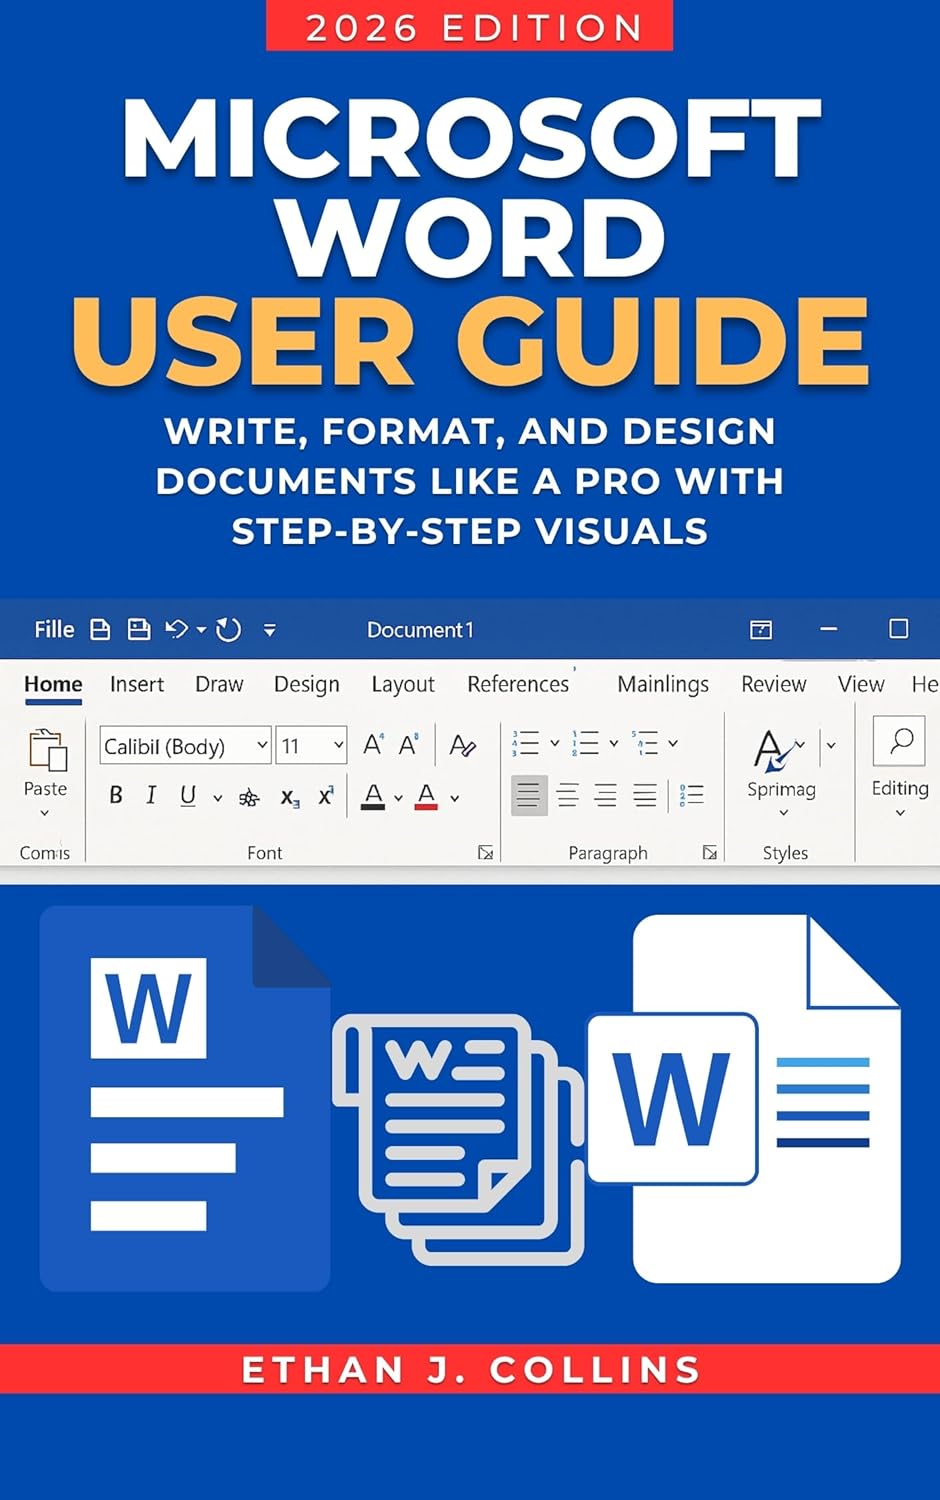Toggle italic text formatting
This screenshot has width=940, height=1500.
(x=151, y=794)
